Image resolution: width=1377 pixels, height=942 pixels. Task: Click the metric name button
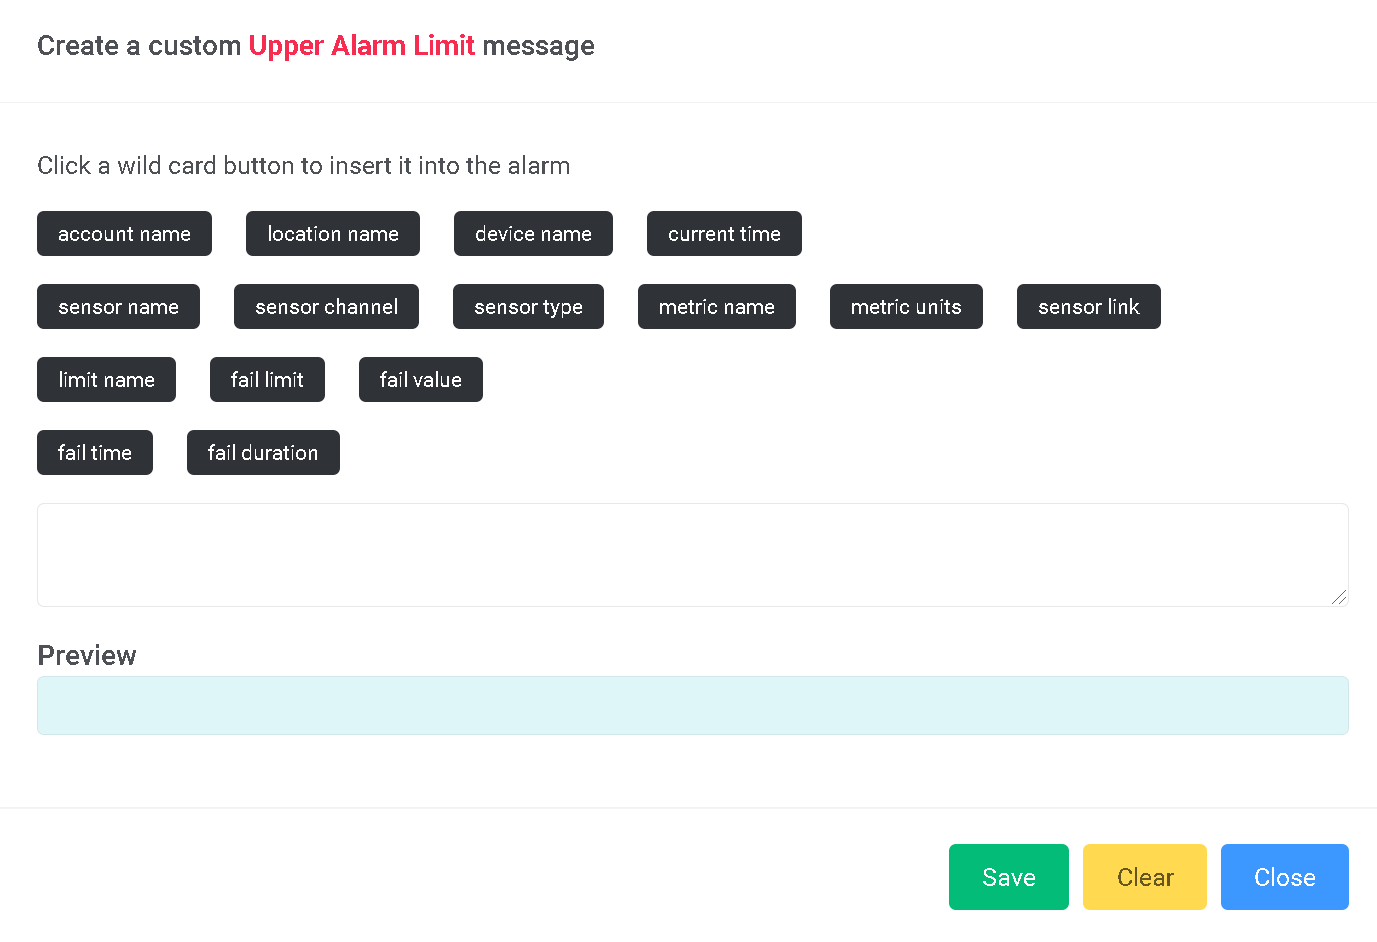click(x=716, y=307)
